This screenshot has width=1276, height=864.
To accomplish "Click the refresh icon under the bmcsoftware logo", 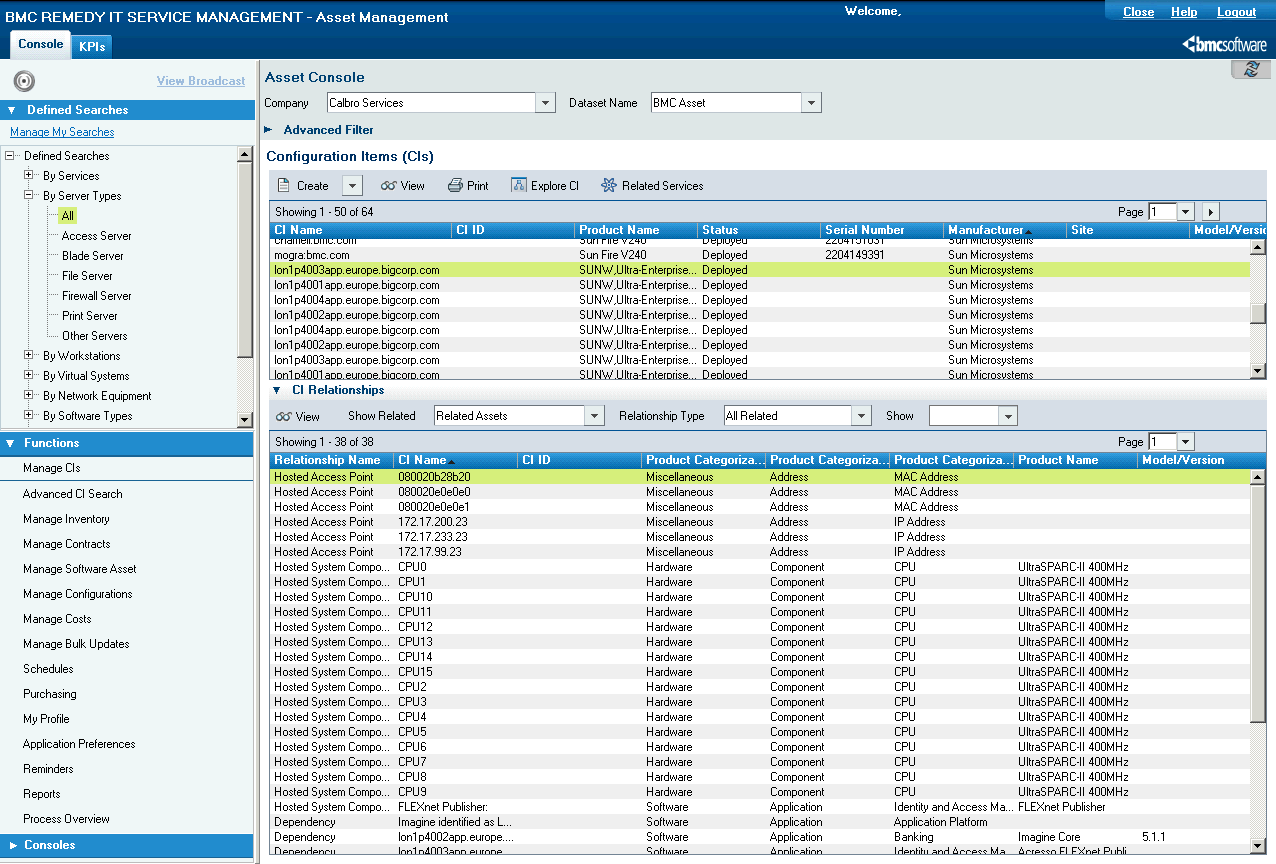I will (x=1251, y=69).
